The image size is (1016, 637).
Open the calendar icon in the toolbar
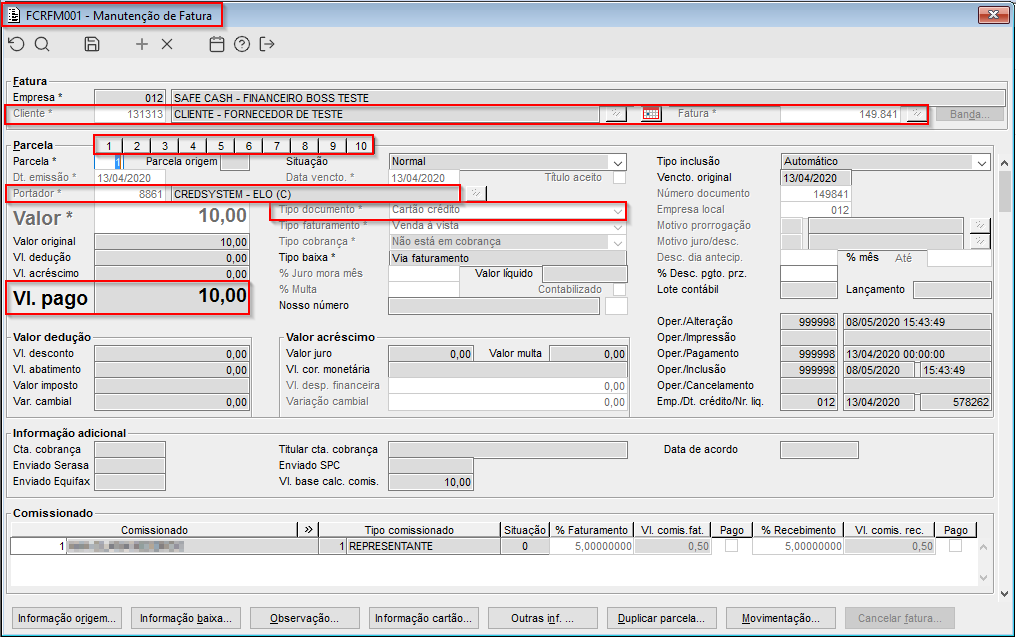coord(217,44)
